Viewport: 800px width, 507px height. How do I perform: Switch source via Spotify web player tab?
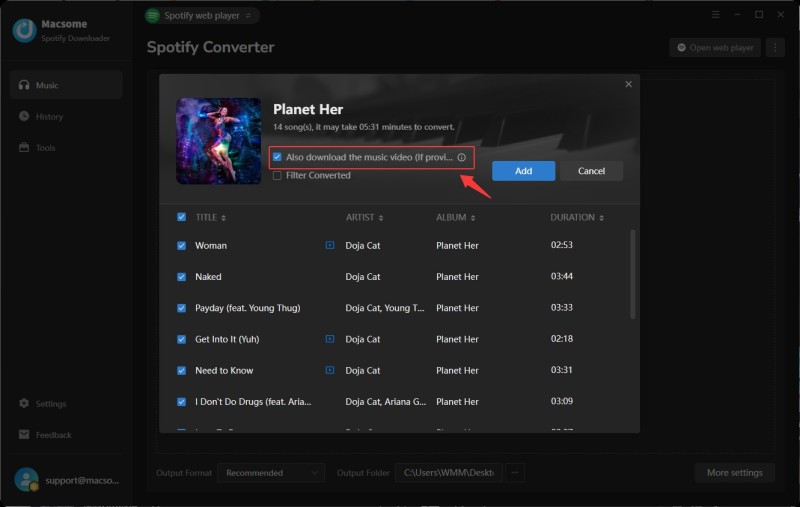pos(202,16)
